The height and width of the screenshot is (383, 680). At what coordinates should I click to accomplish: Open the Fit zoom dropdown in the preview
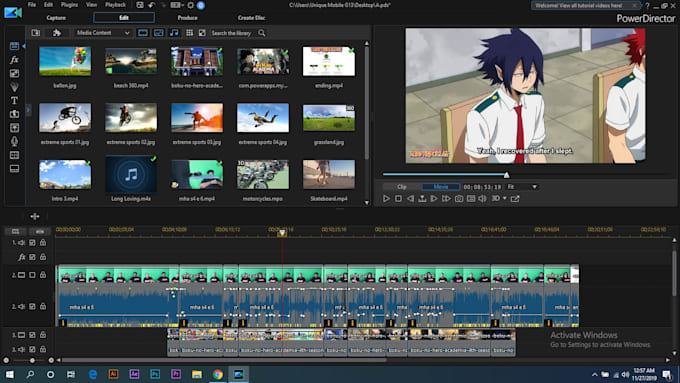(x=522, y=187)
